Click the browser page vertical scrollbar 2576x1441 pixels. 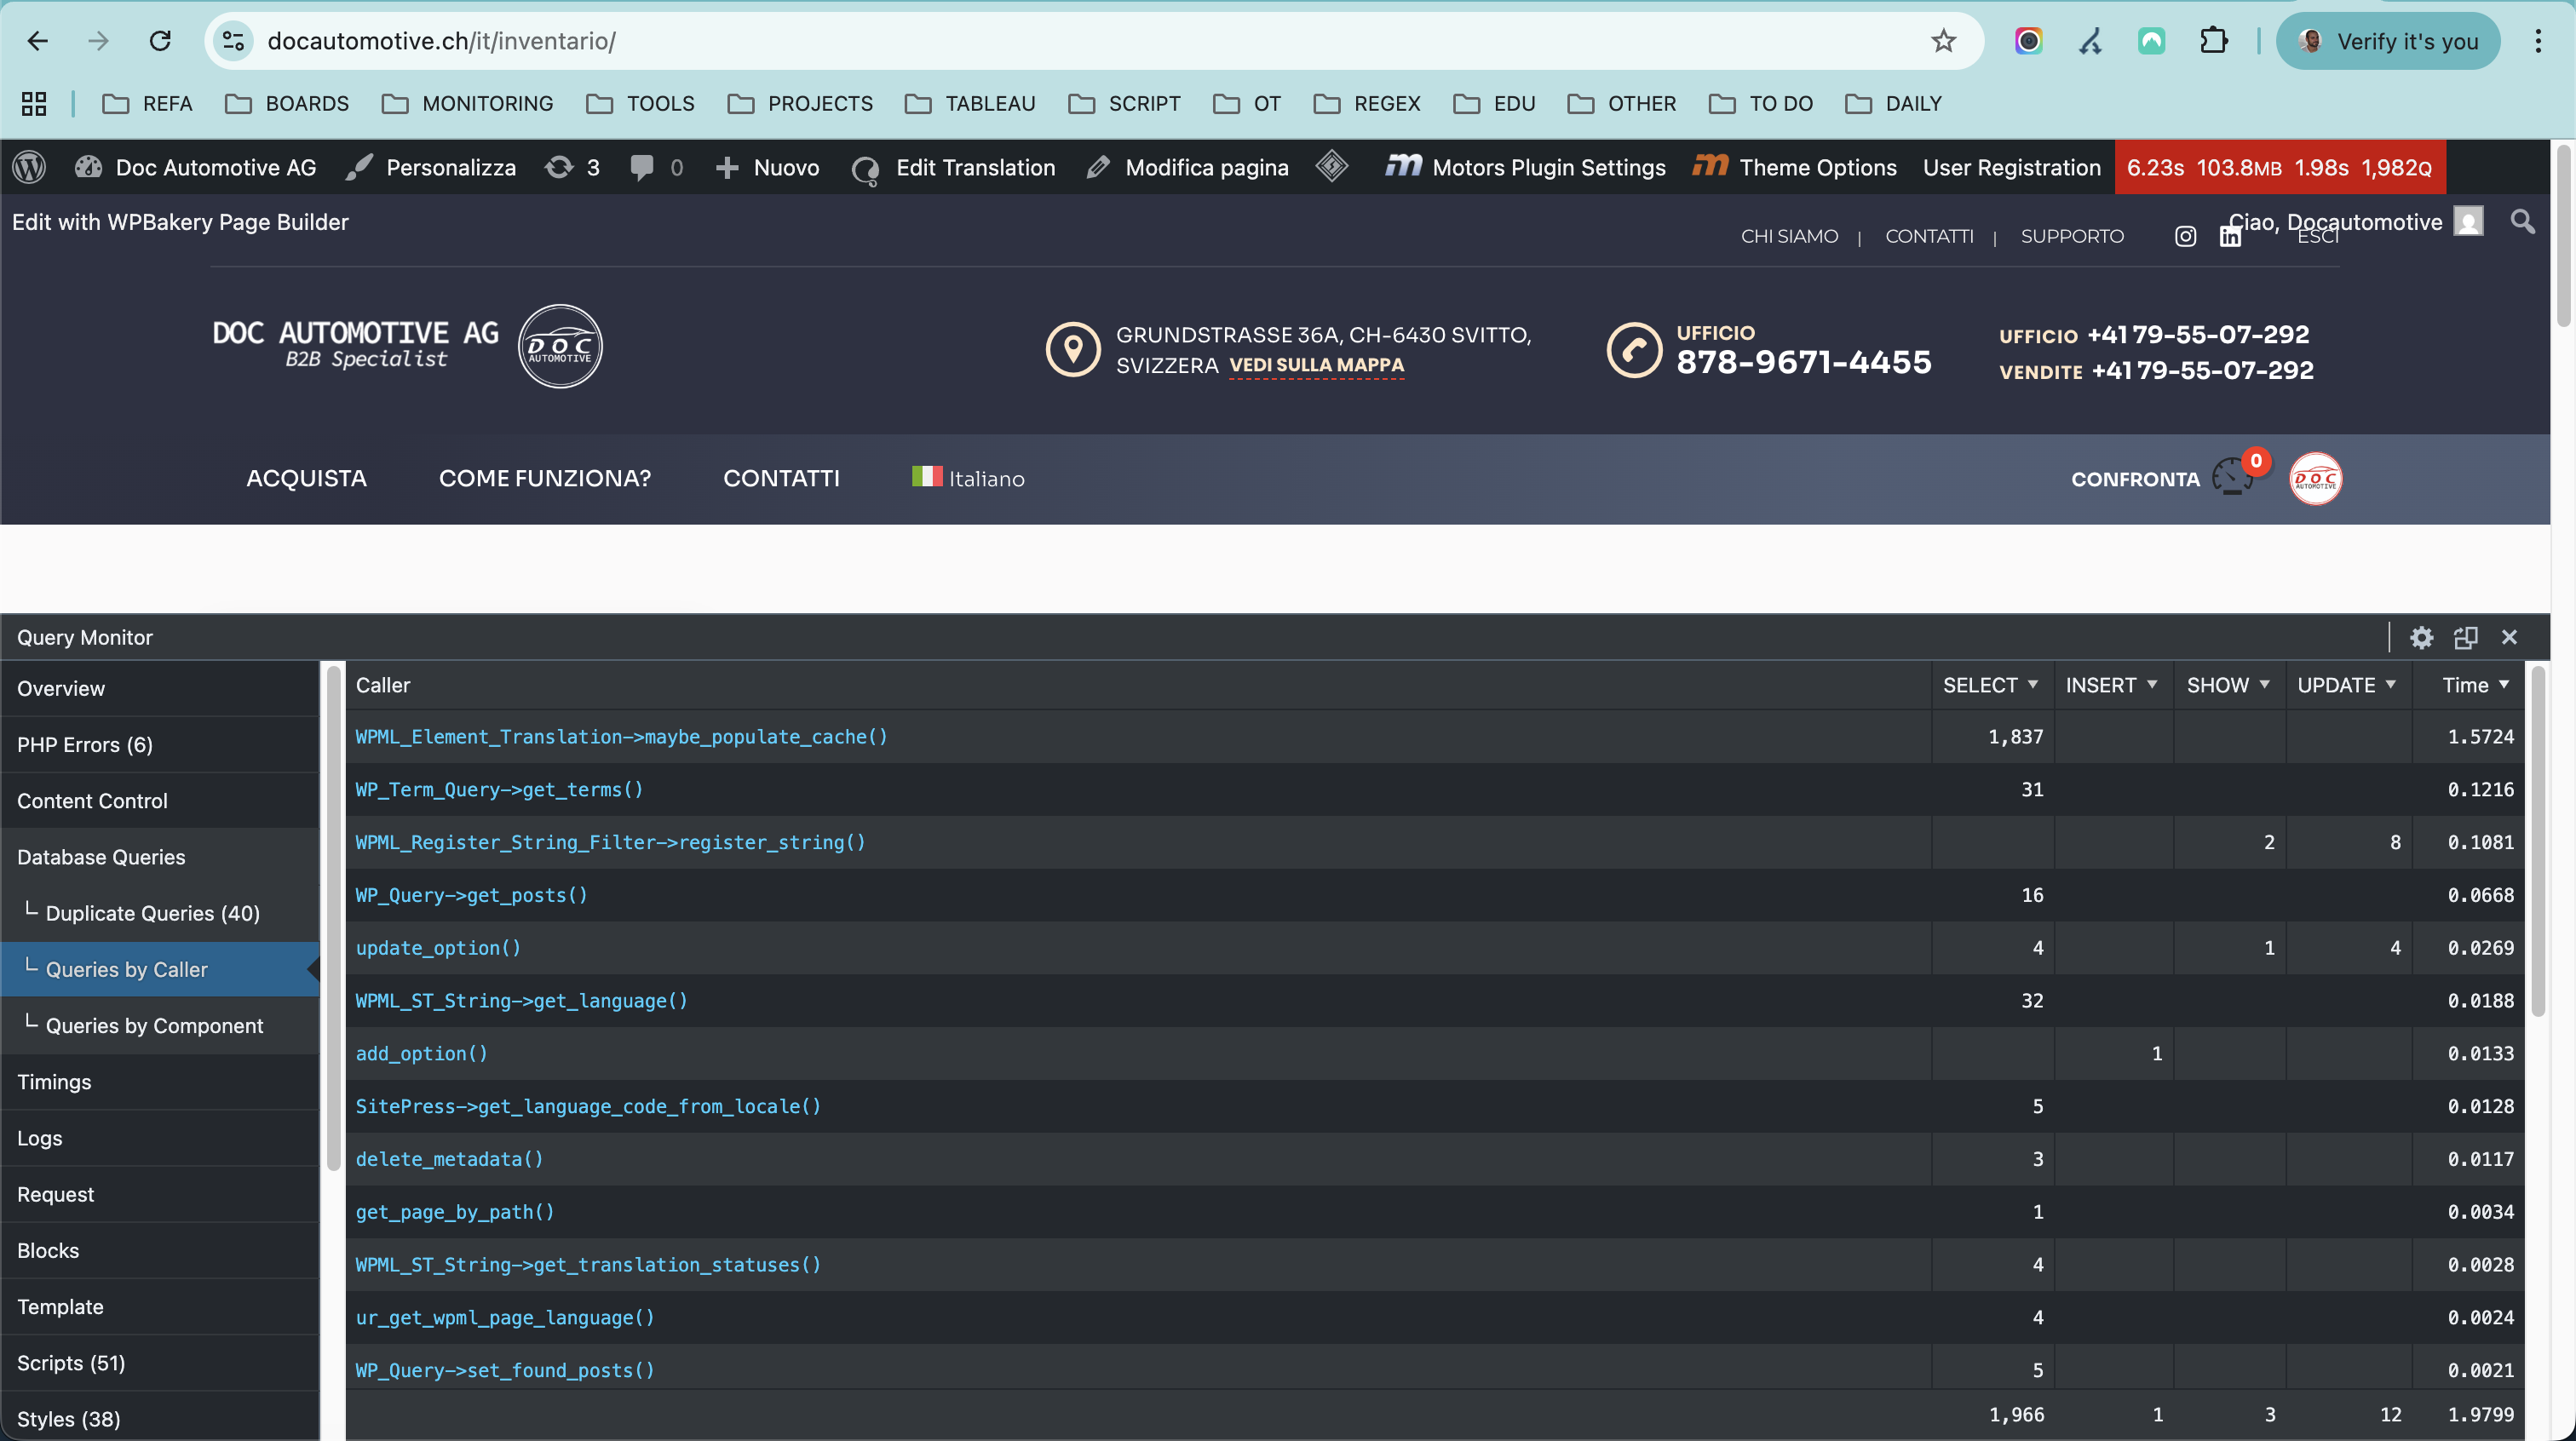tap(2564, 236)
